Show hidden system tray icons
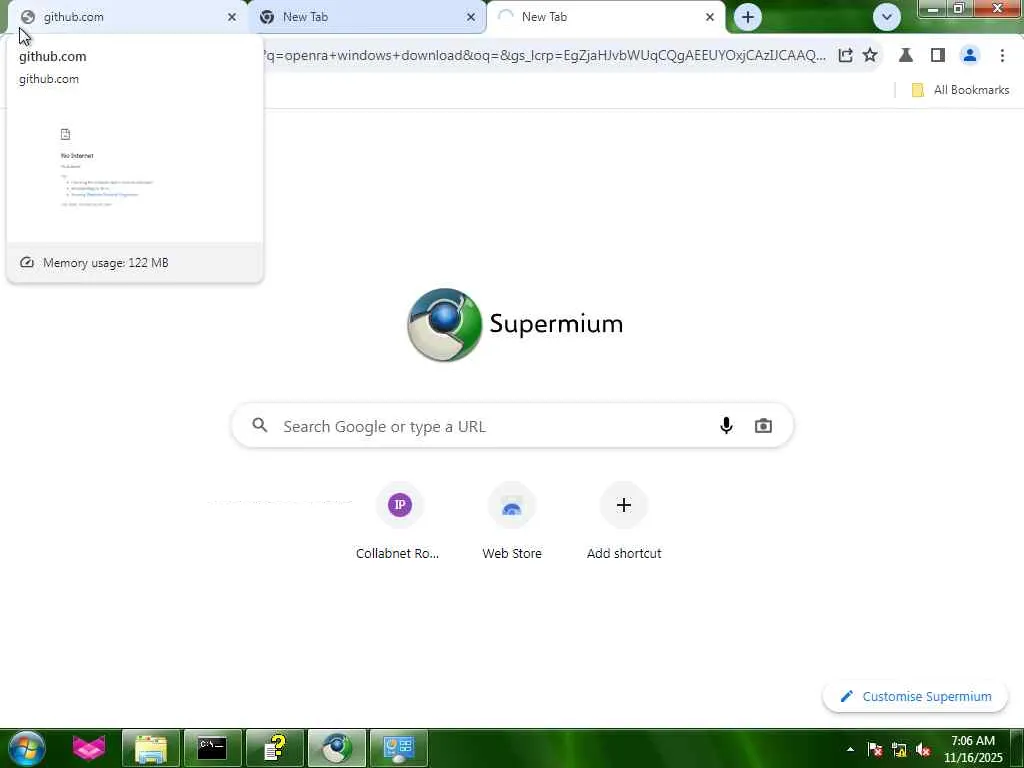The width and height of the screenshot is (1024, 768). click(x=850, y=749)
